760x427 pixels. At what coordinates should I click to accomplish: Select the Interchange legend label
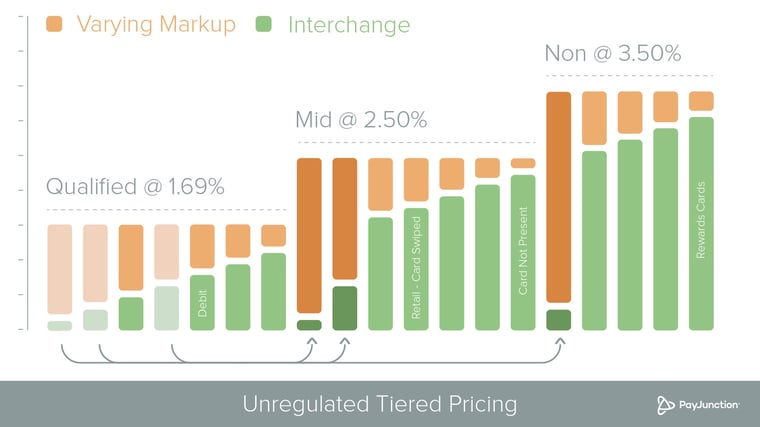click(x=349, y=24)
